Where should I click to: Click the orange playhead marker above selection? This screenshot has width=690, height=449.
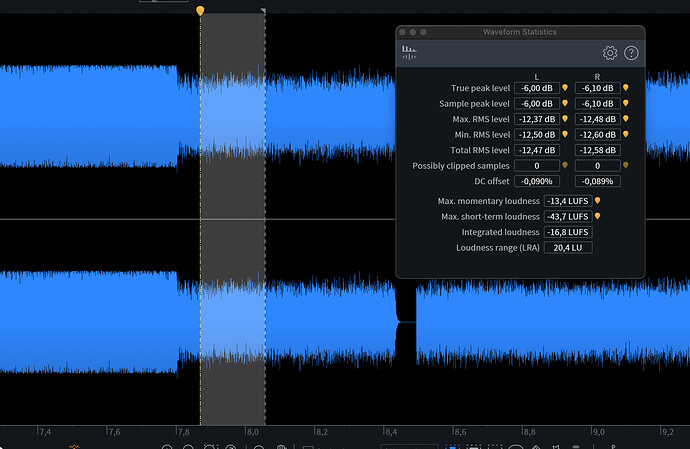(x=200, y=10)
